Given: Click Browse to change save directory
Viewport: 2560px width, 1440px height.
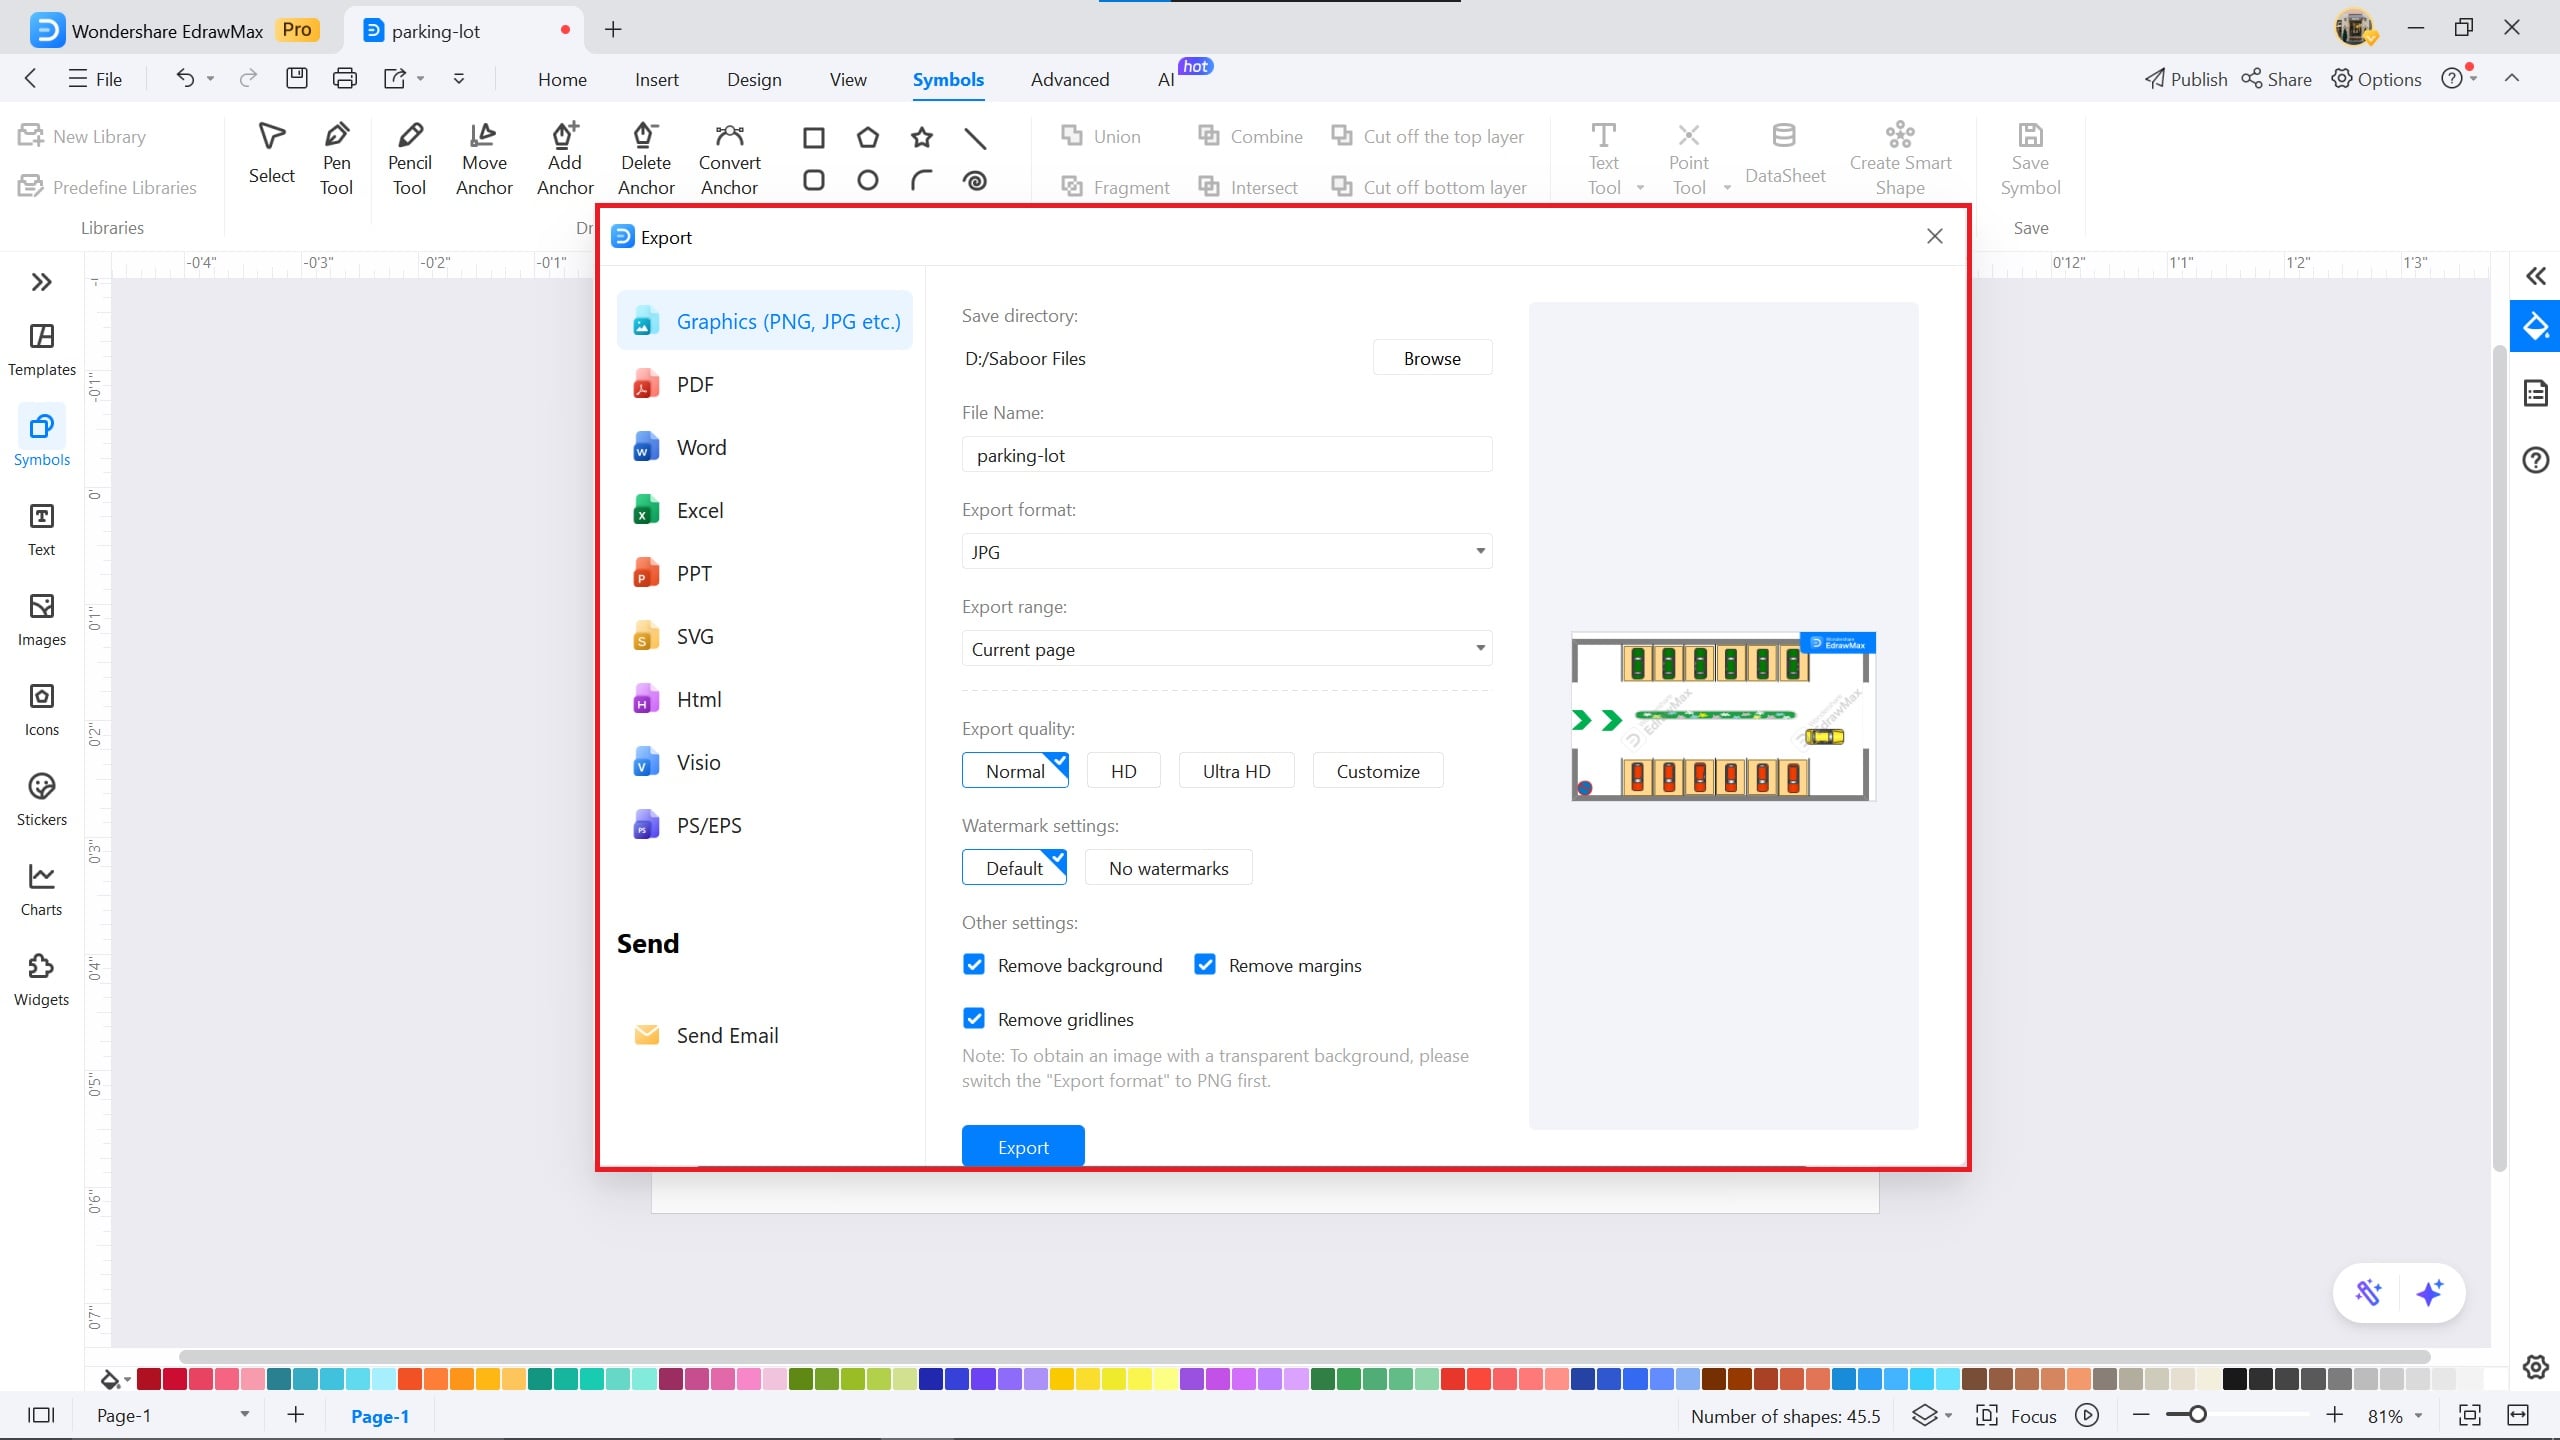Looking at the screenshot, I should click(x=1431, y=358).
